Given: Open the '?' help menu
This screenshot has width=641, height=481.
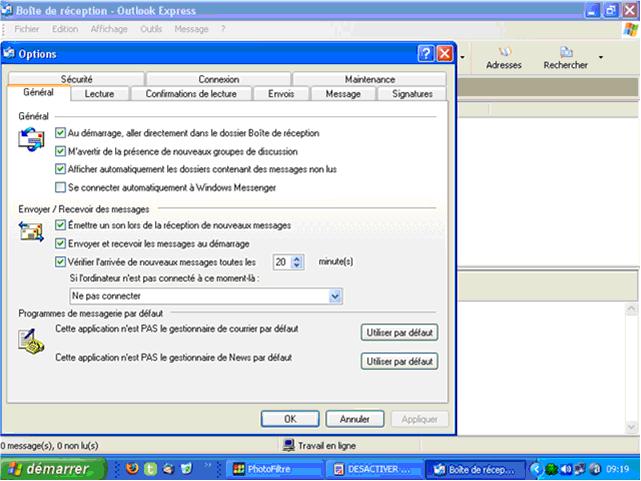Looking at the screenshot, I should pos(223,29).
